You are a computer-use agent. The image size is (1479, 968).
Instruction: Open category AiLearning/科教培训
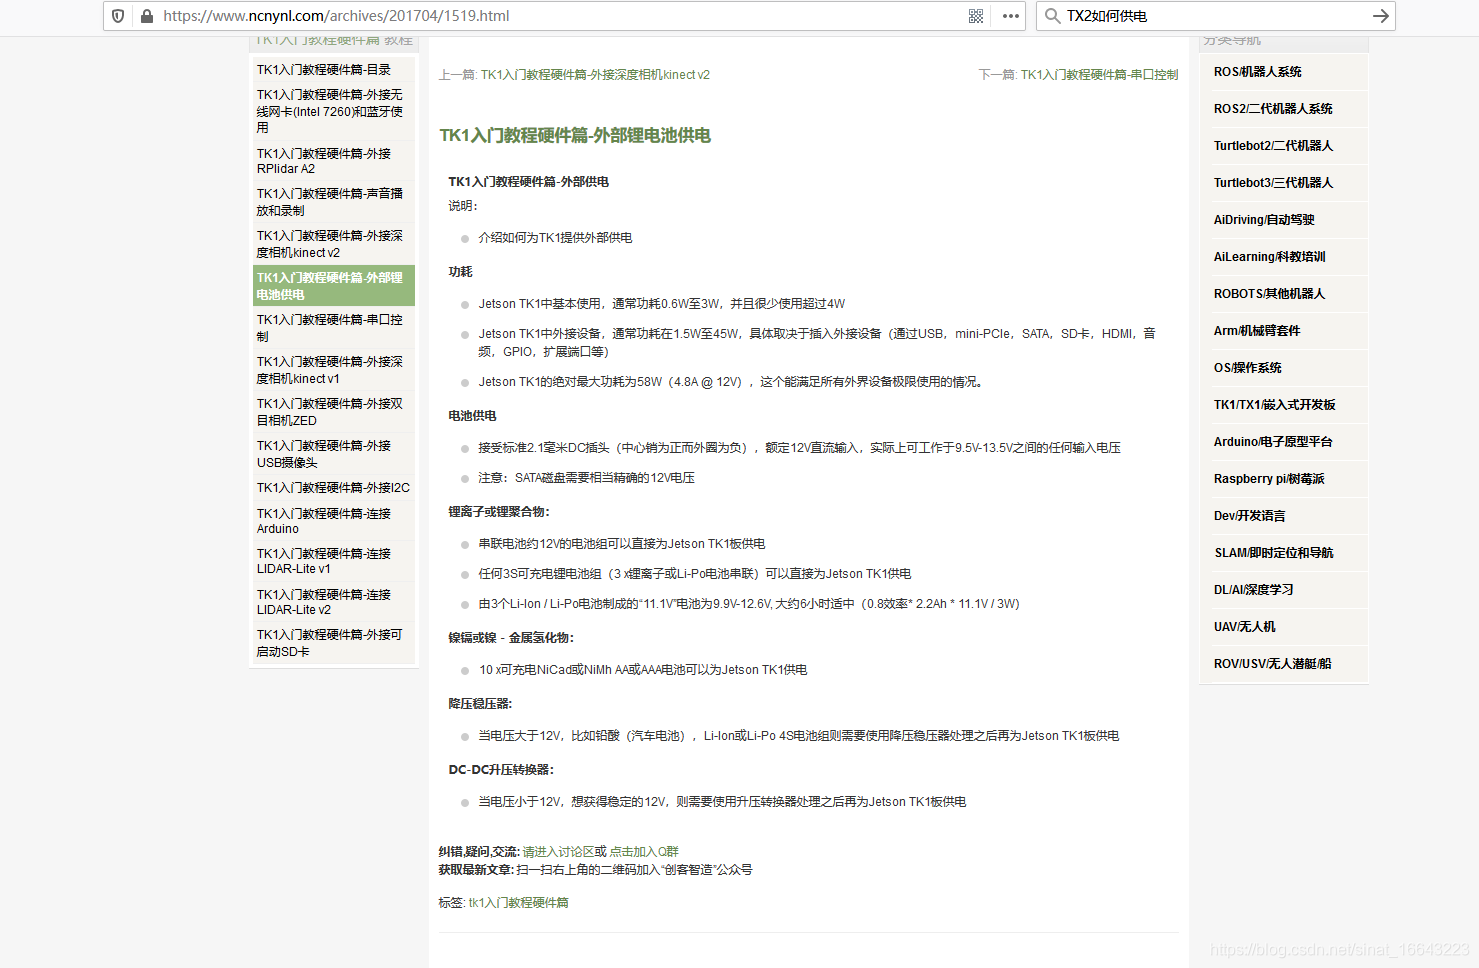(1269, 257)
